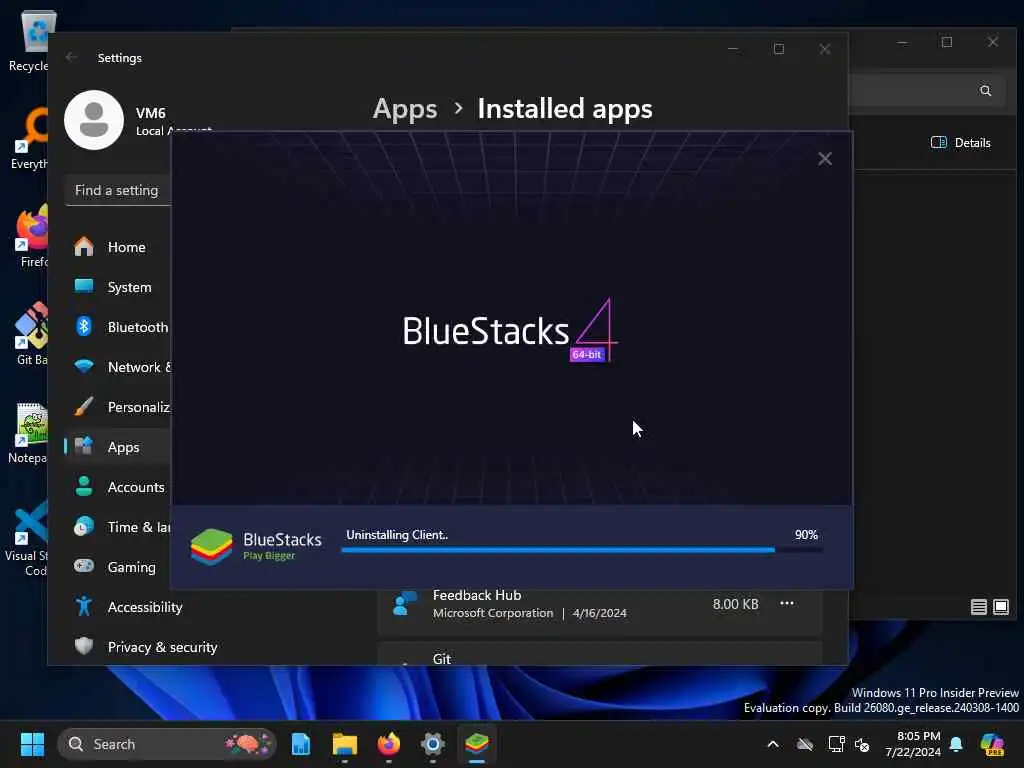Click the Find a setting search box
This screenshot has width=1024, height=768.
[x=118, y=190]
